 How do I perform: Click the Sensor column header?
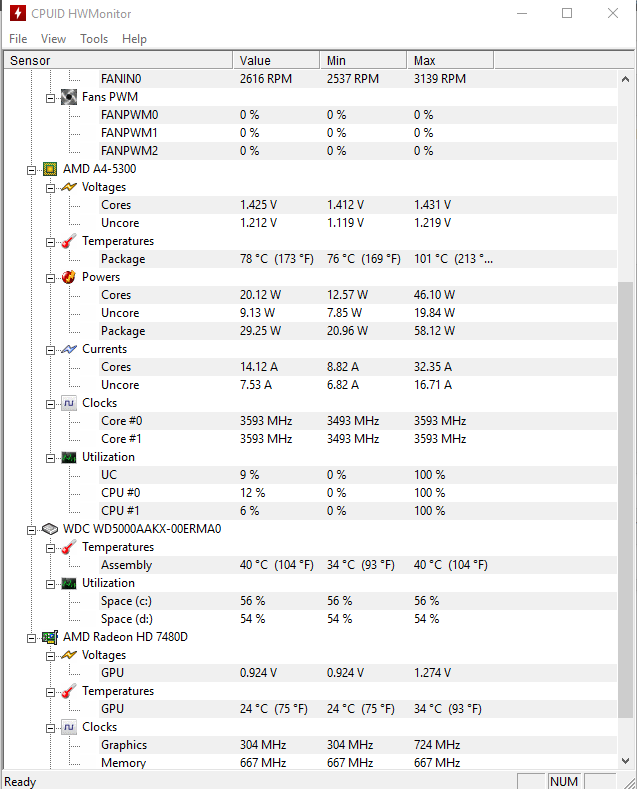(118, 61)
